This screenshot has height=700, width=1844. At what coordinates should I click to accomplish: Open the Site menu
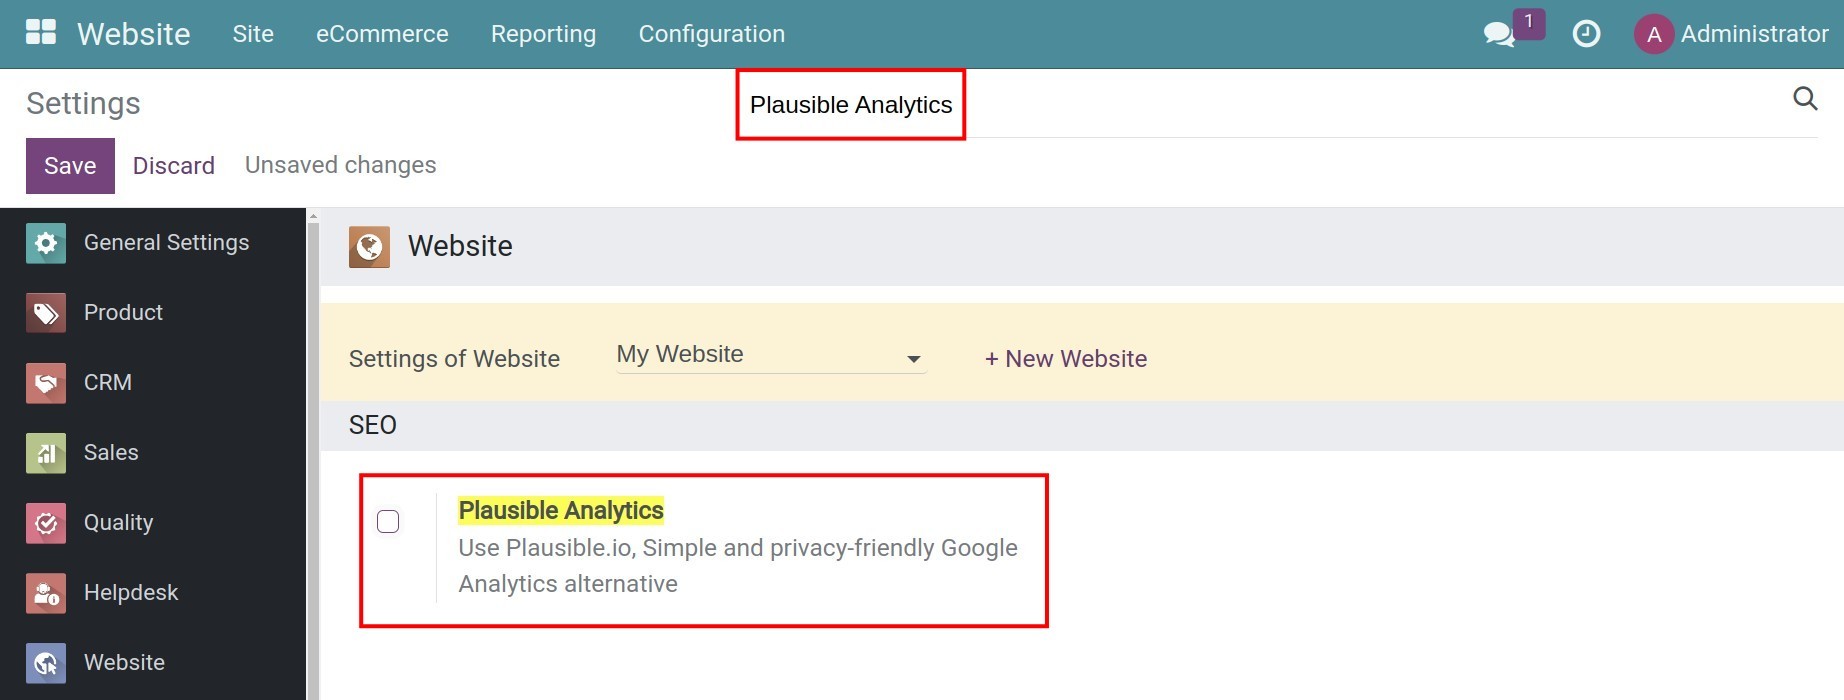click(x=253, y=34)
